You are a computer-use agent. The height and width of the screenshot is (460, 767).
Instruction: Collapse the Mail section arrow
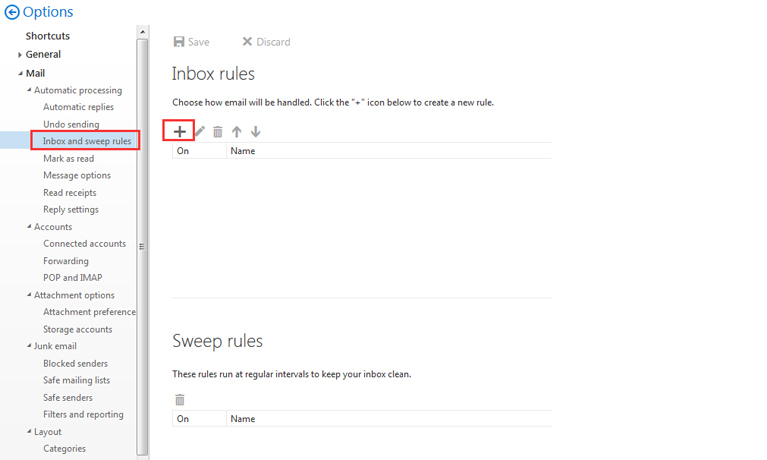pos(20,73)
